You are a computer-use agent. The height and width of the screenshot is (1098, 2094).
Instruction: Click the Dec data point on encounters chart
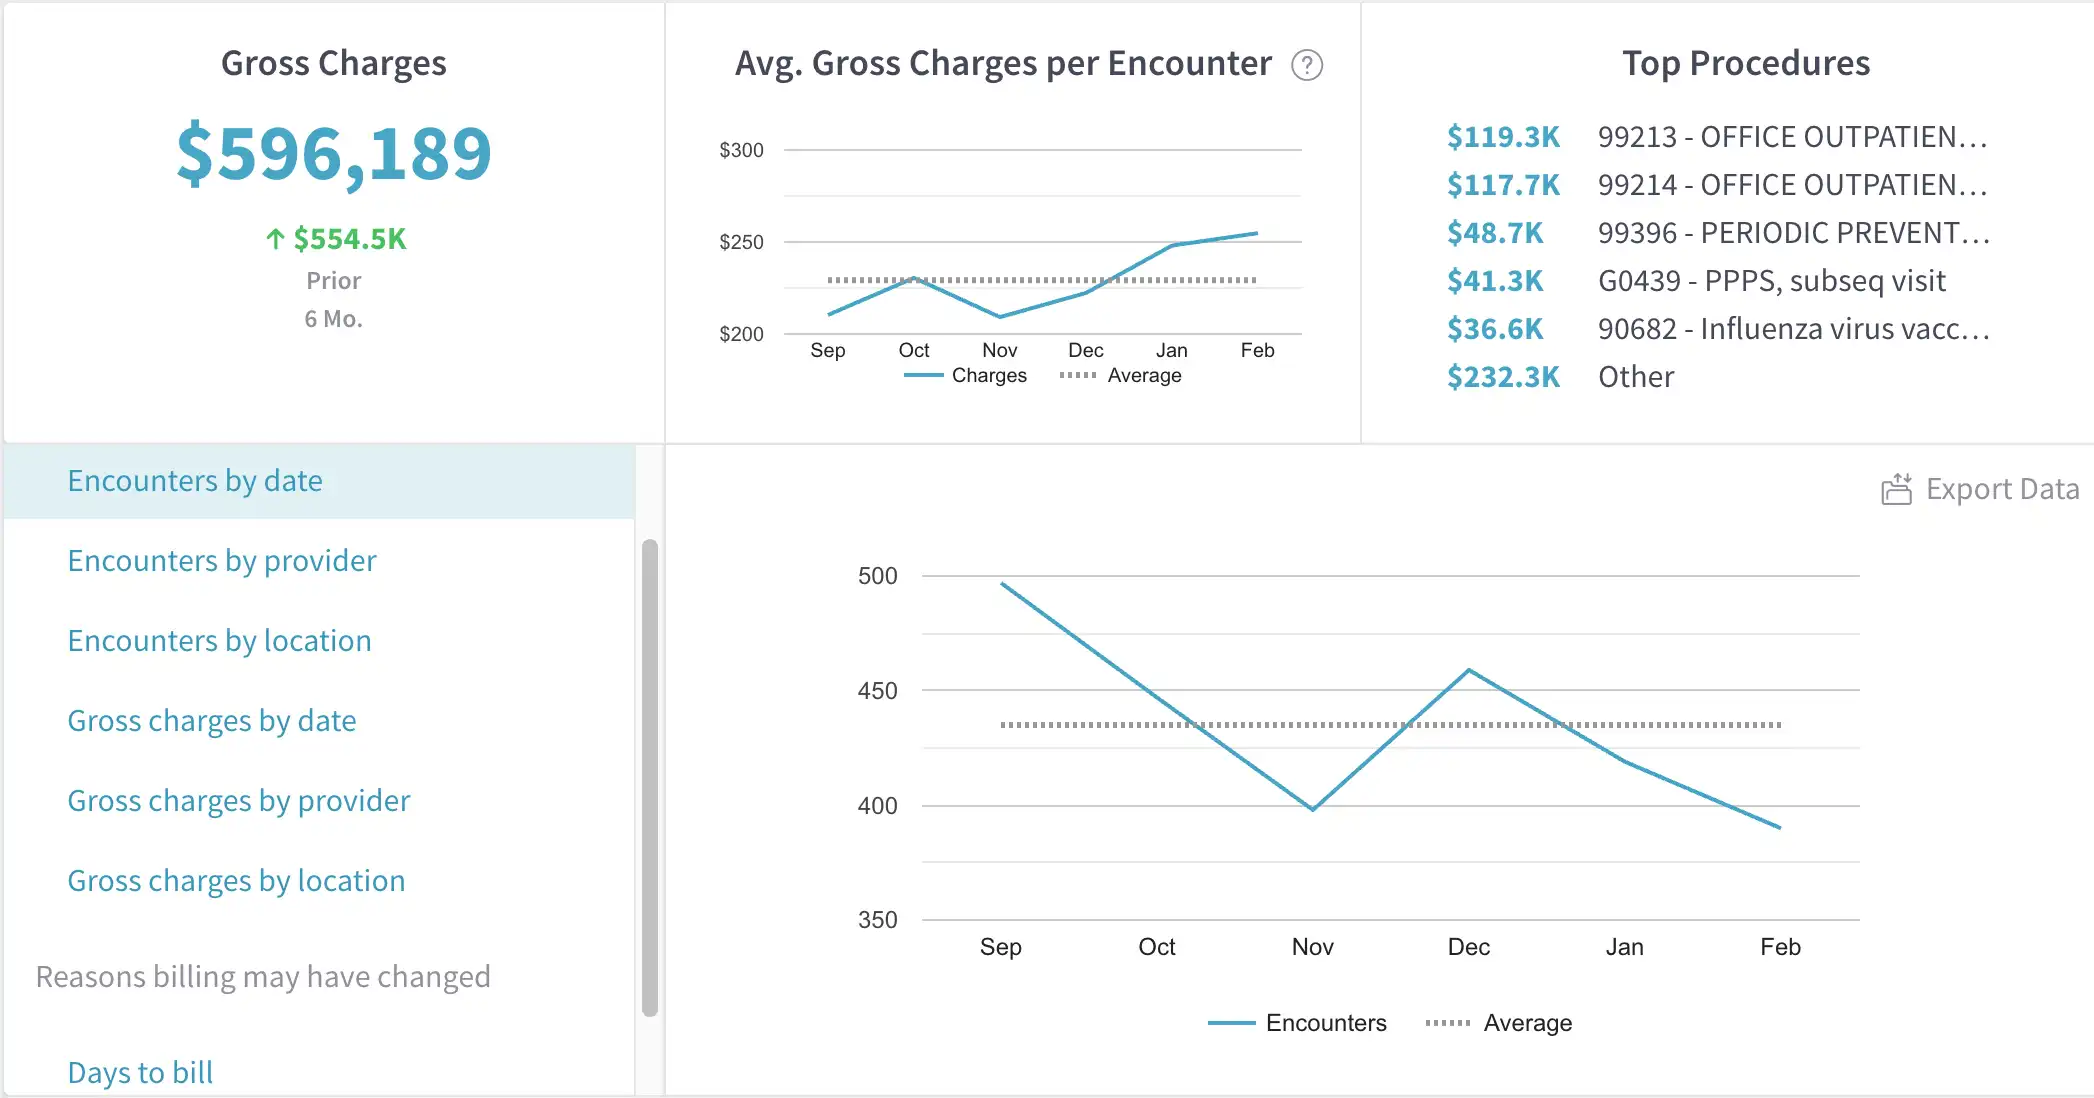point(1468,670)
